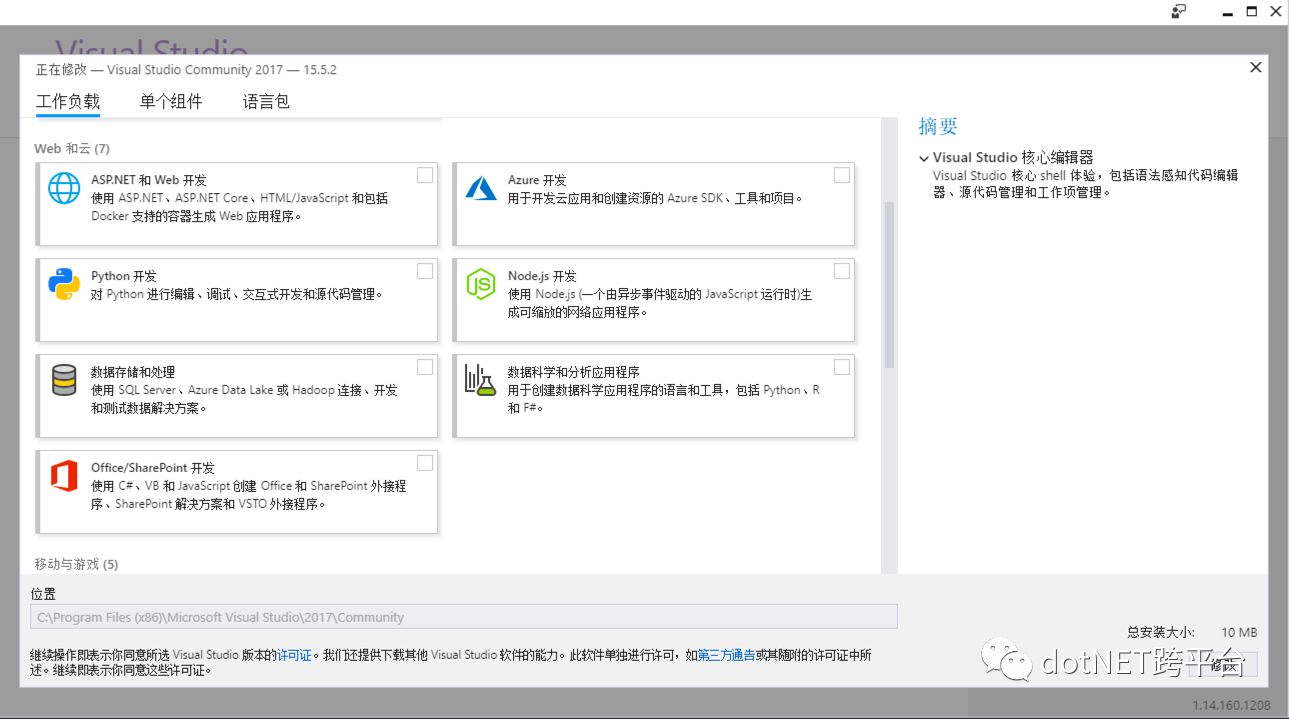The width and height of the screenshot is (1289, 719).
Task: Click the Azure development logo icon
Action: [x=481, y=187]
